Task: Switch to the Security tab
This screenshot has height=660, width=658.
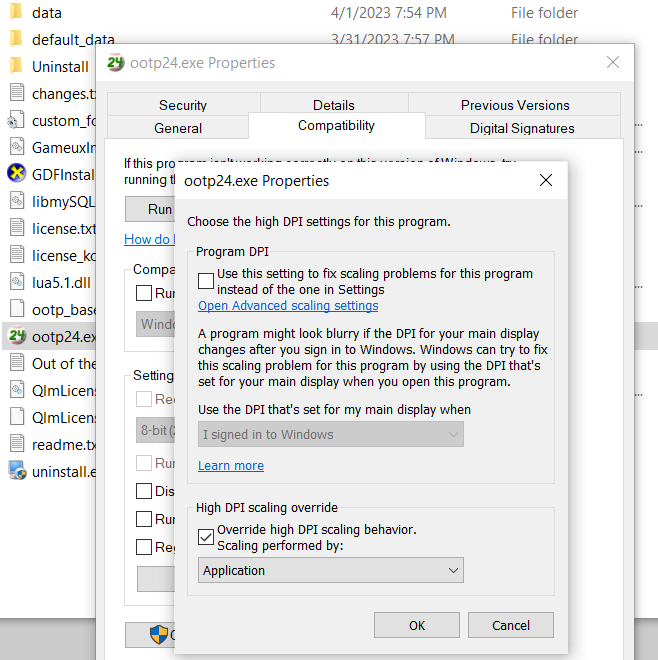Action: coord(183,105)
